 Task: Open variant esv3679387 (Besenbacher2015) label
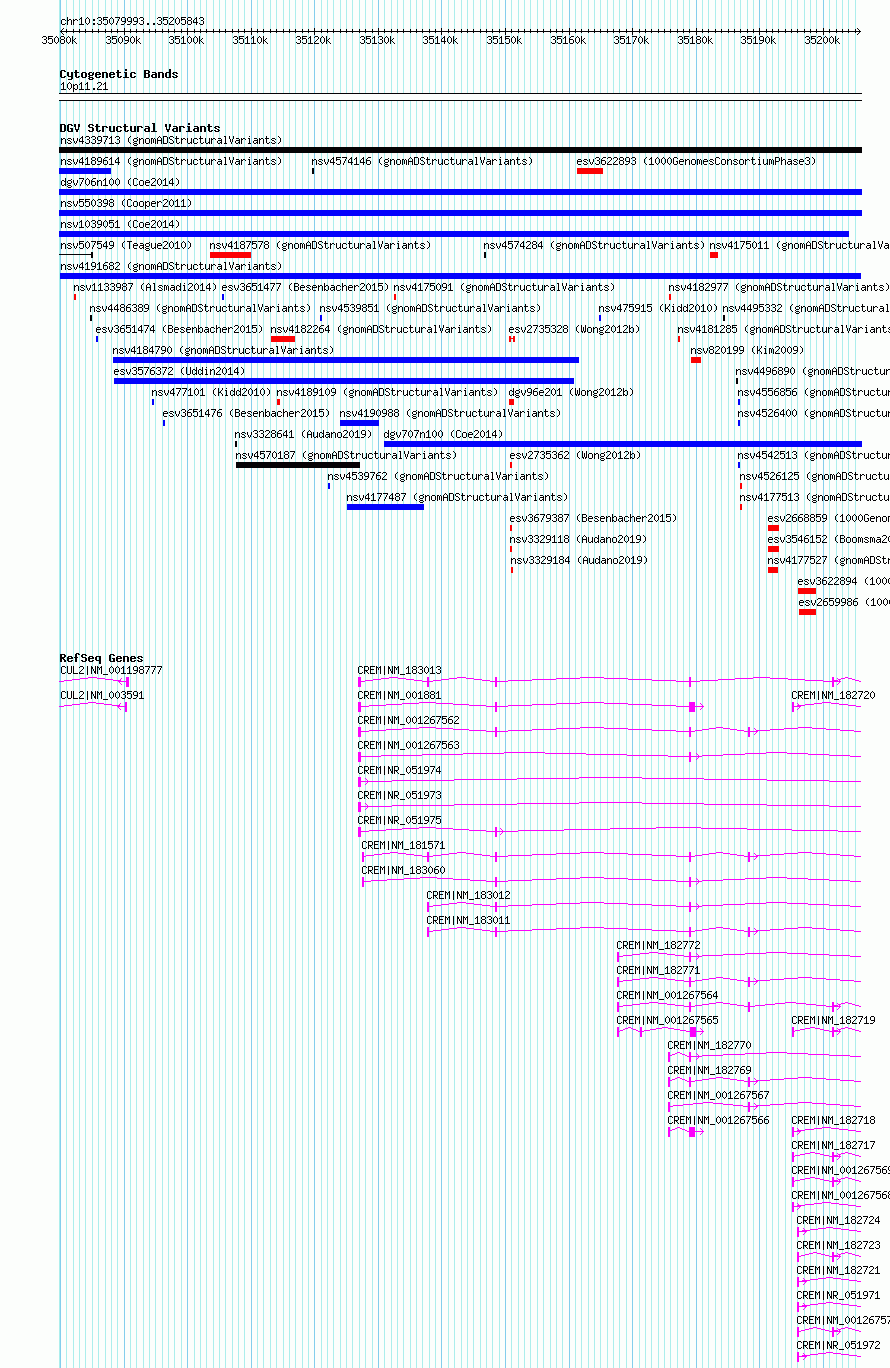tap(593, 518)
